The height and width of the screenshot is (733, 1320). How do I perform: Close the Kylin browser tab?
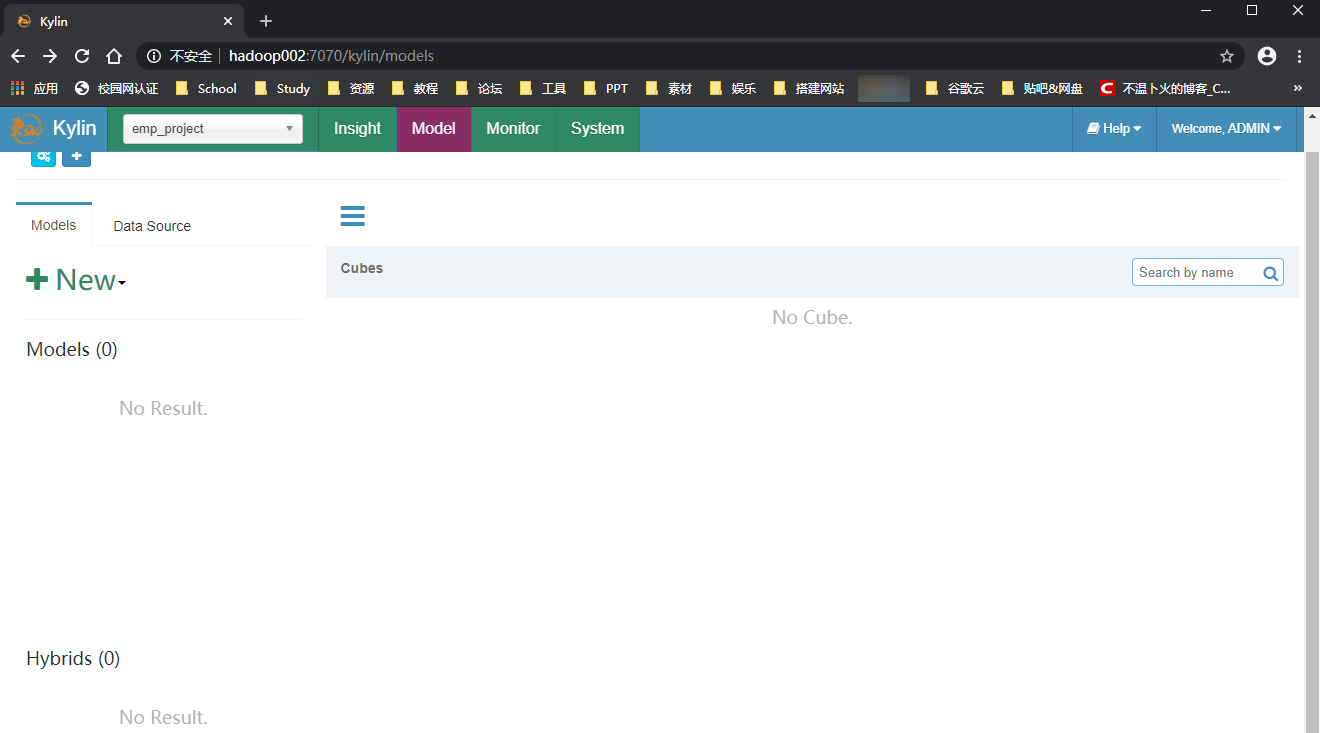(x=228, y=21)
